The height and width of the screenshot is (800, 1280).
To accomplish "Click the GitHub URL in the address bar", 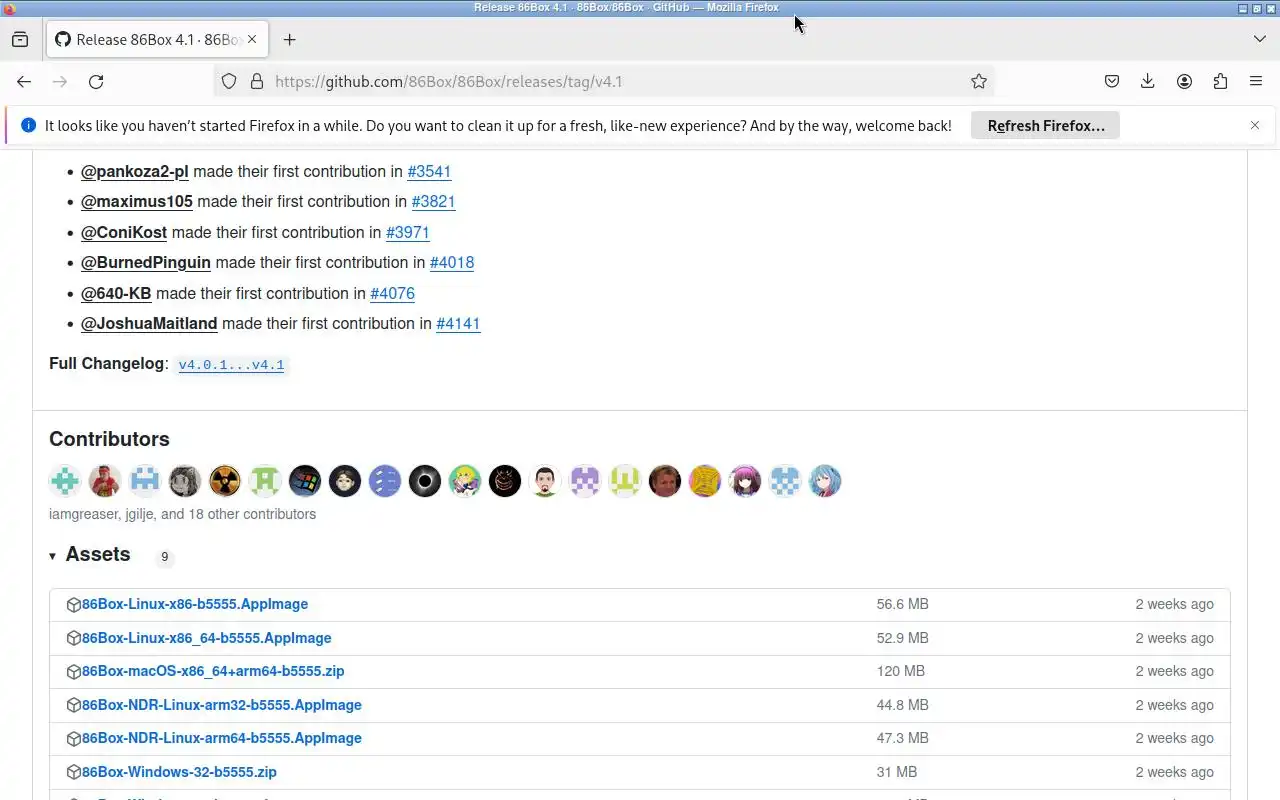I will point(448,82).
